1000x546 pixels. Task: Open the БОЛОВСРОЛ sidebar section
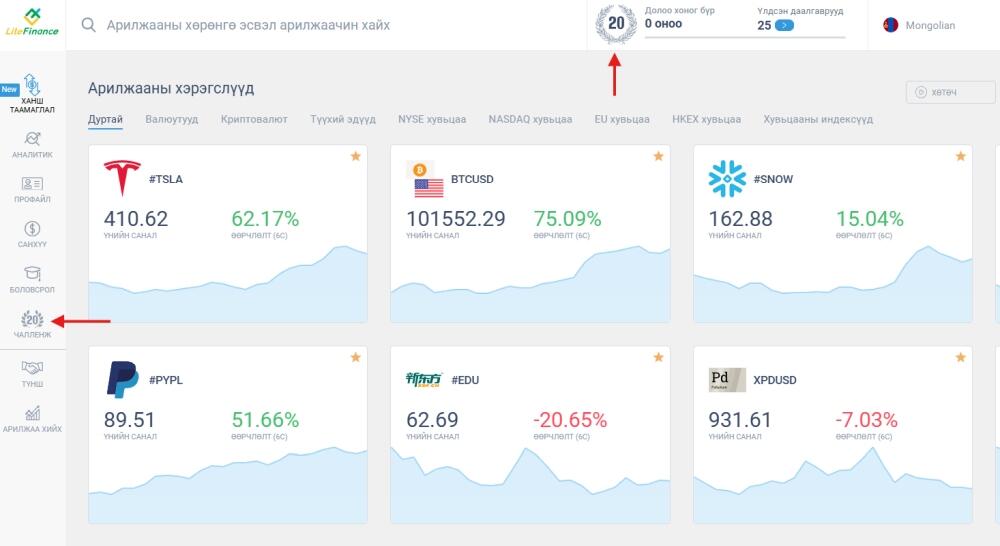pyautogui.click(x=32, y=280)
